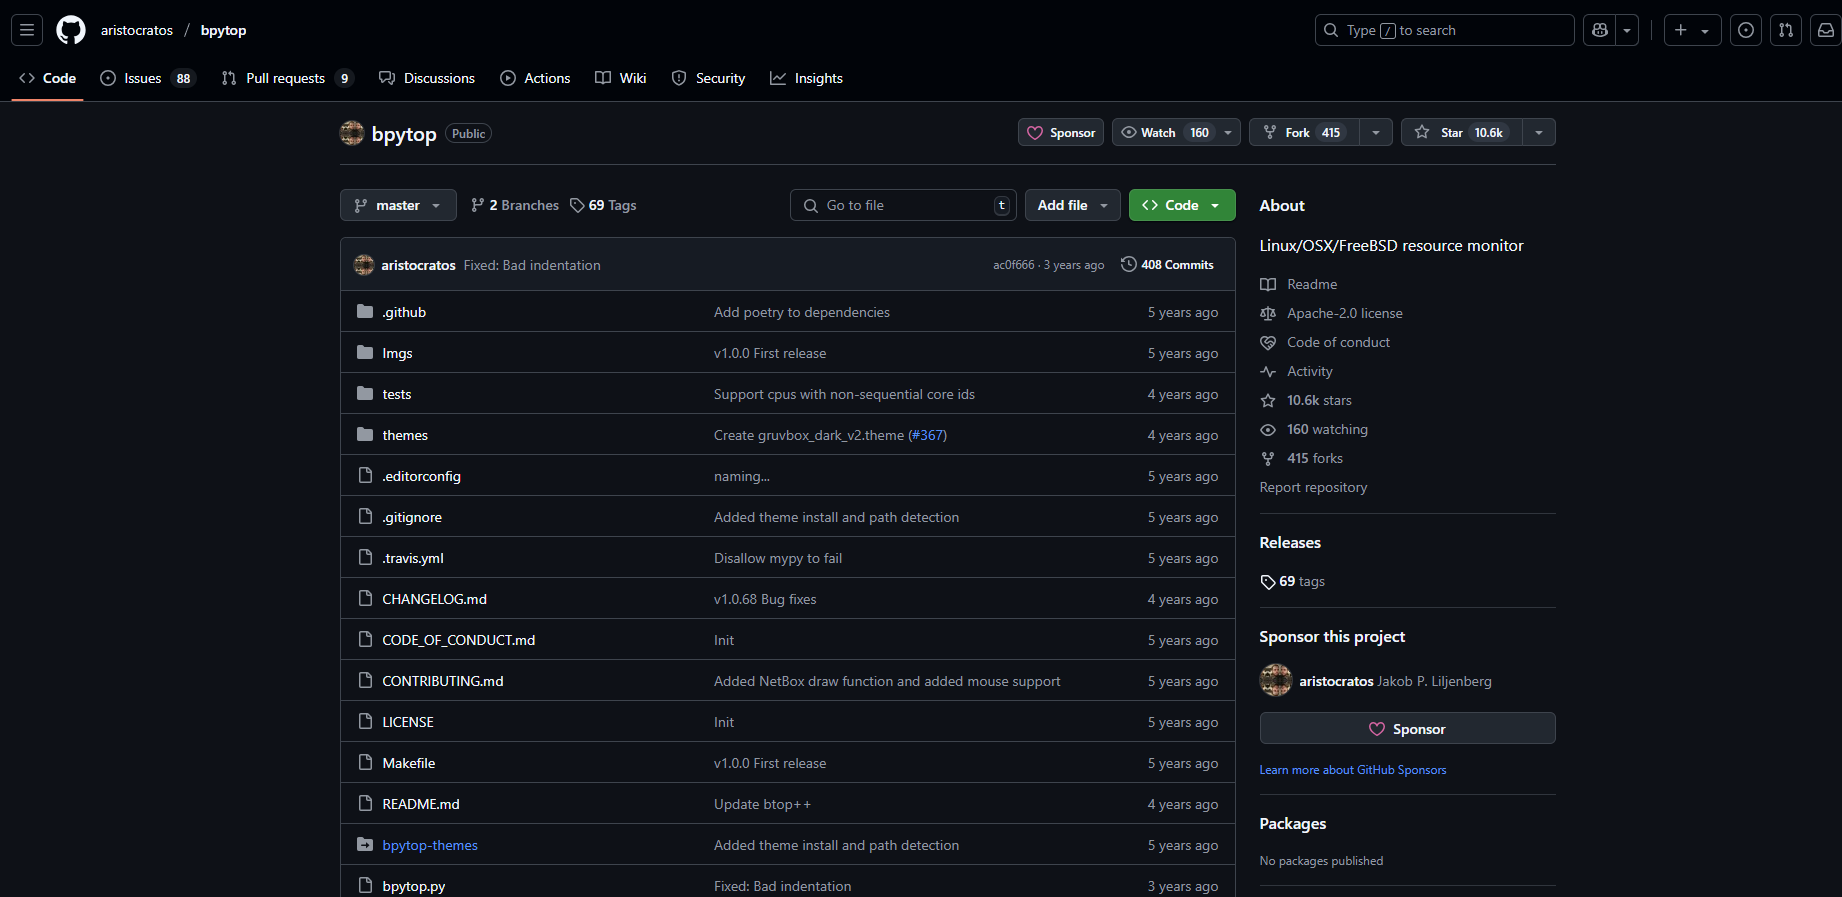
Task: Click the Readme book icon
Action: pyautogui.click(x=1268, y=284)
